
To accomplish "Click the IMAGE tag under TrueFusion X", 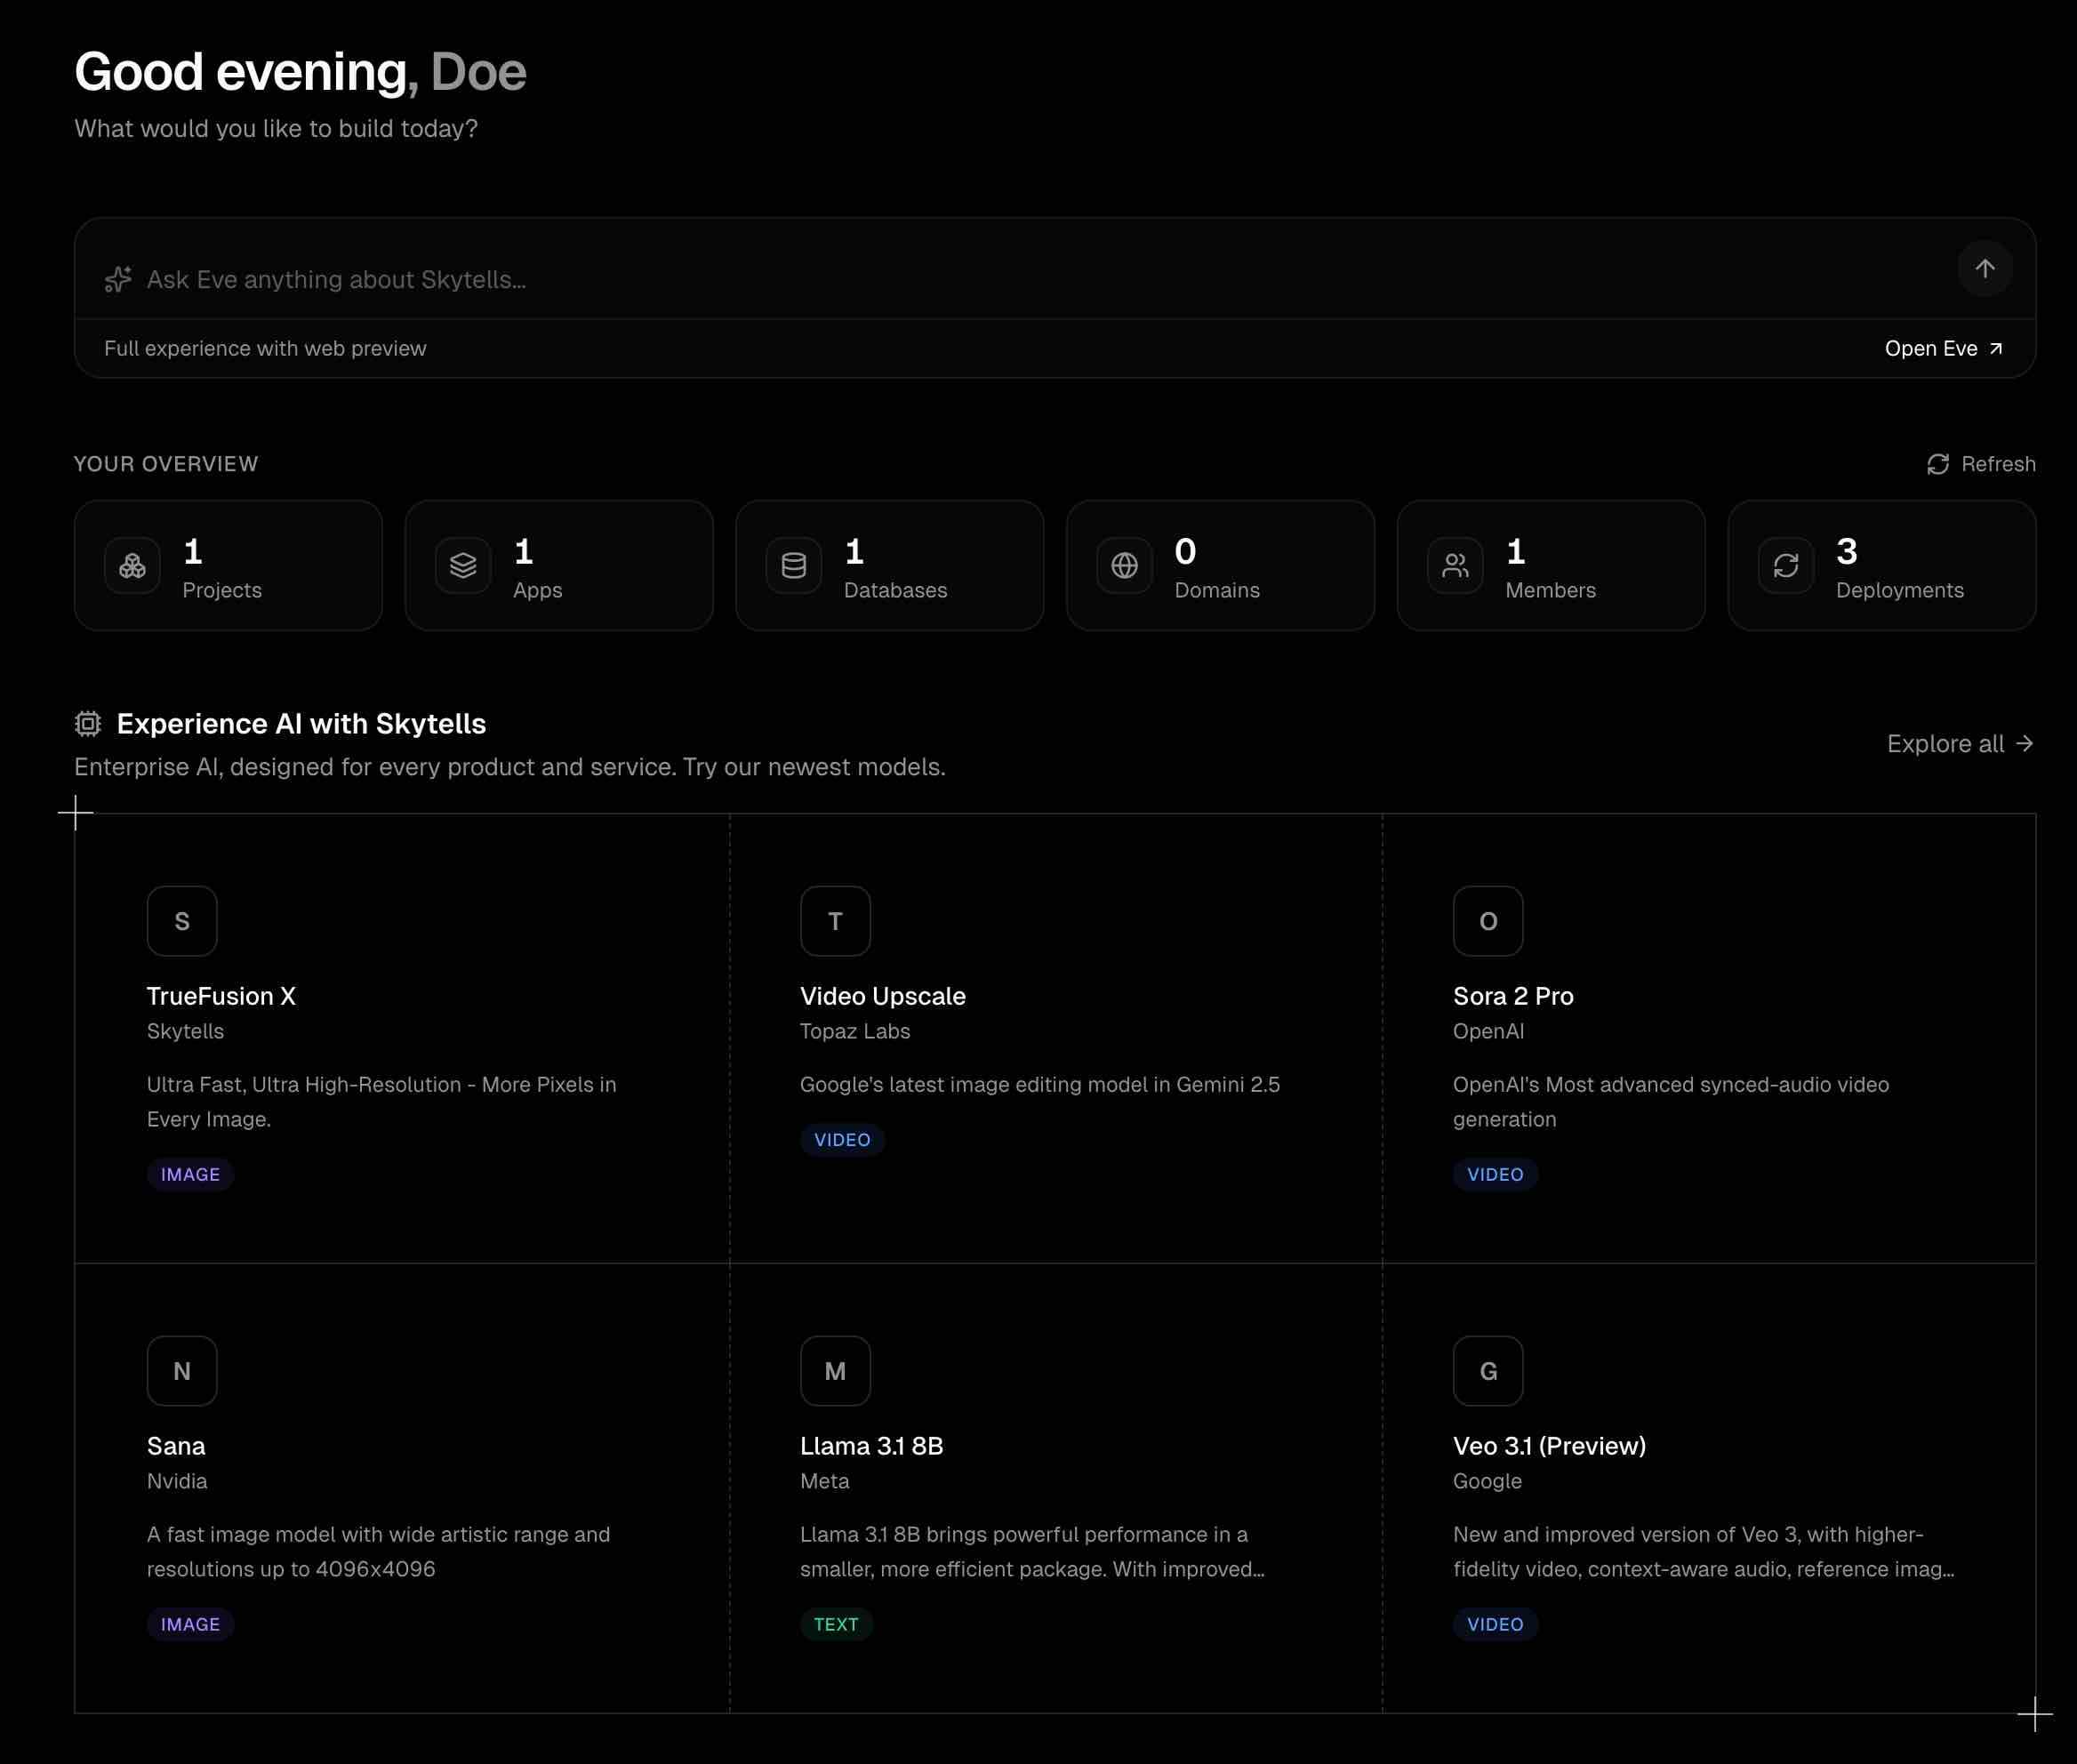I will [x=190, y=1174].
